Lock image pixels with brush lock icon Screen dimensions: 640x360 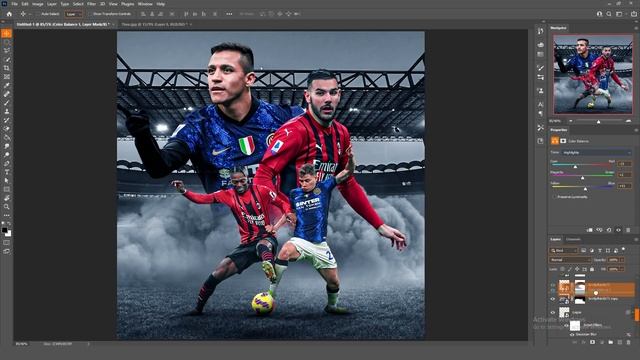point(570,269)
